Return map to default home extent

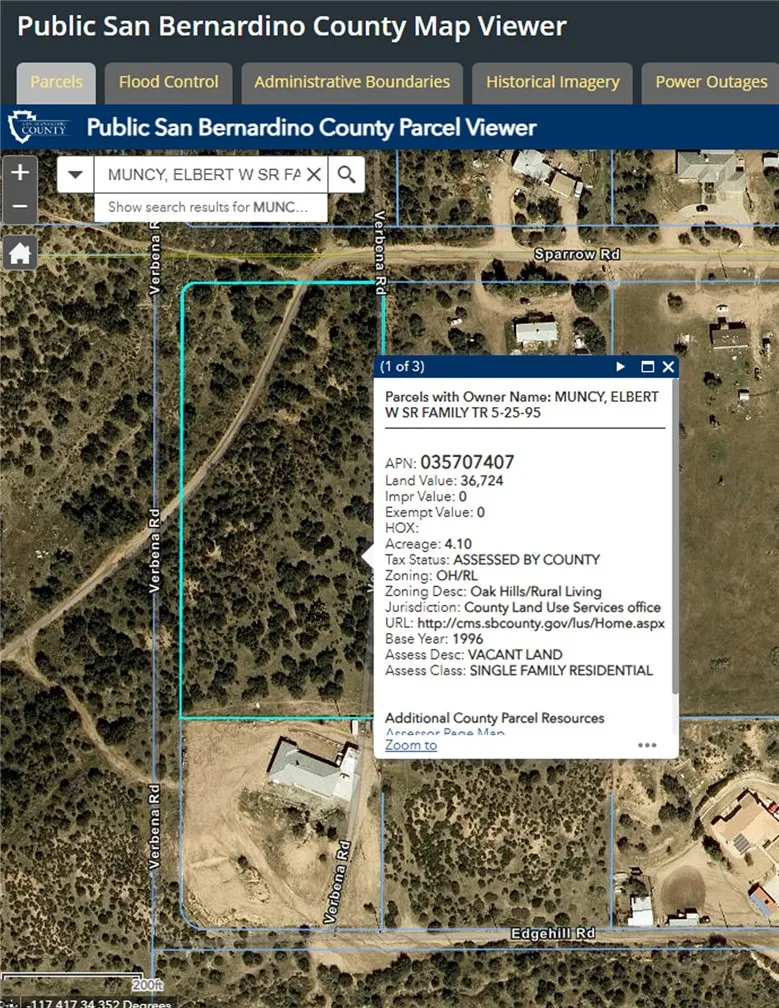point(20,253)
